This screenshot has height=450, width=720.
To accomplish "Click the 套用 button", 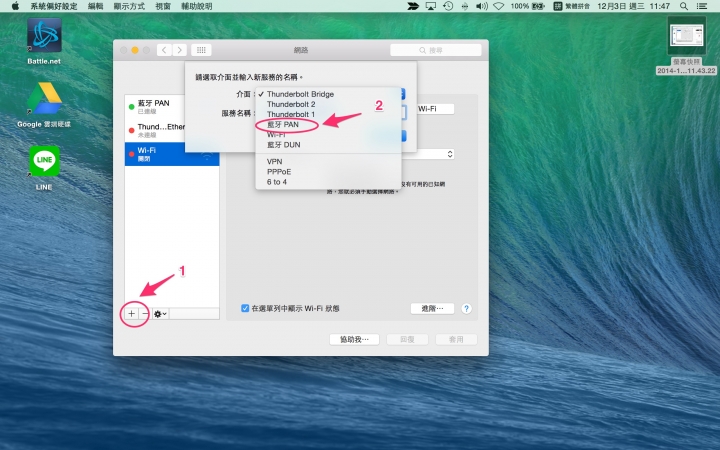I will click(456, 339).
